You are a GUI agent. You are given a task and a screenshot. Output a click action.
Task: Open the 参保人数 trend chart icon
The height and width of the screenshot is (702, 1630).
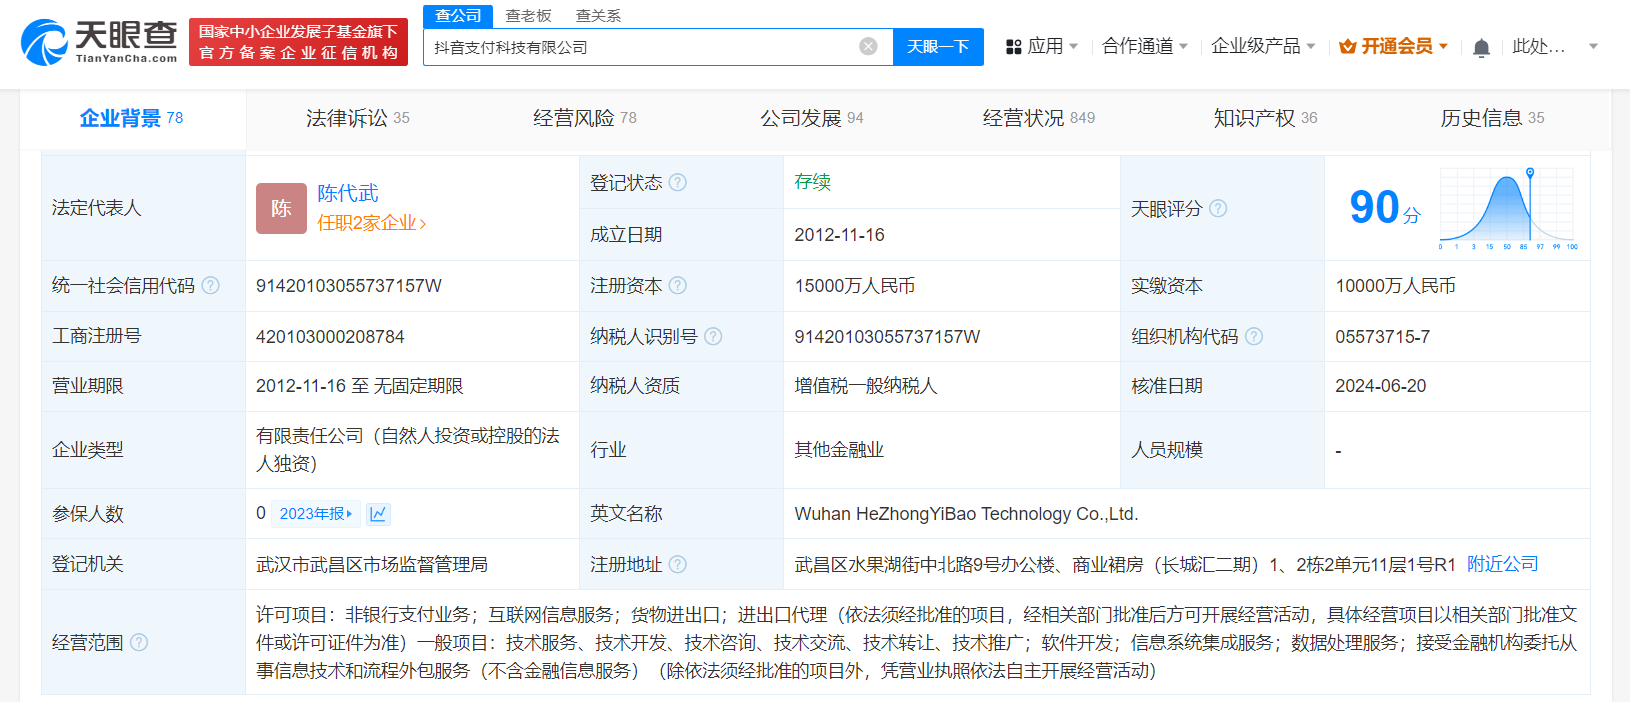click(x=378, y=514)
